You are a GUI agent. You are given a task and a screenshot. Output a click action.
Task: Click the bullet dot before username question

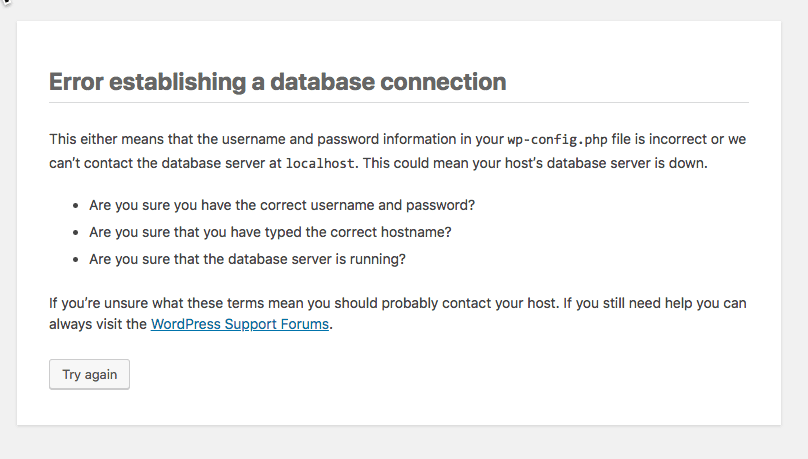76,206
